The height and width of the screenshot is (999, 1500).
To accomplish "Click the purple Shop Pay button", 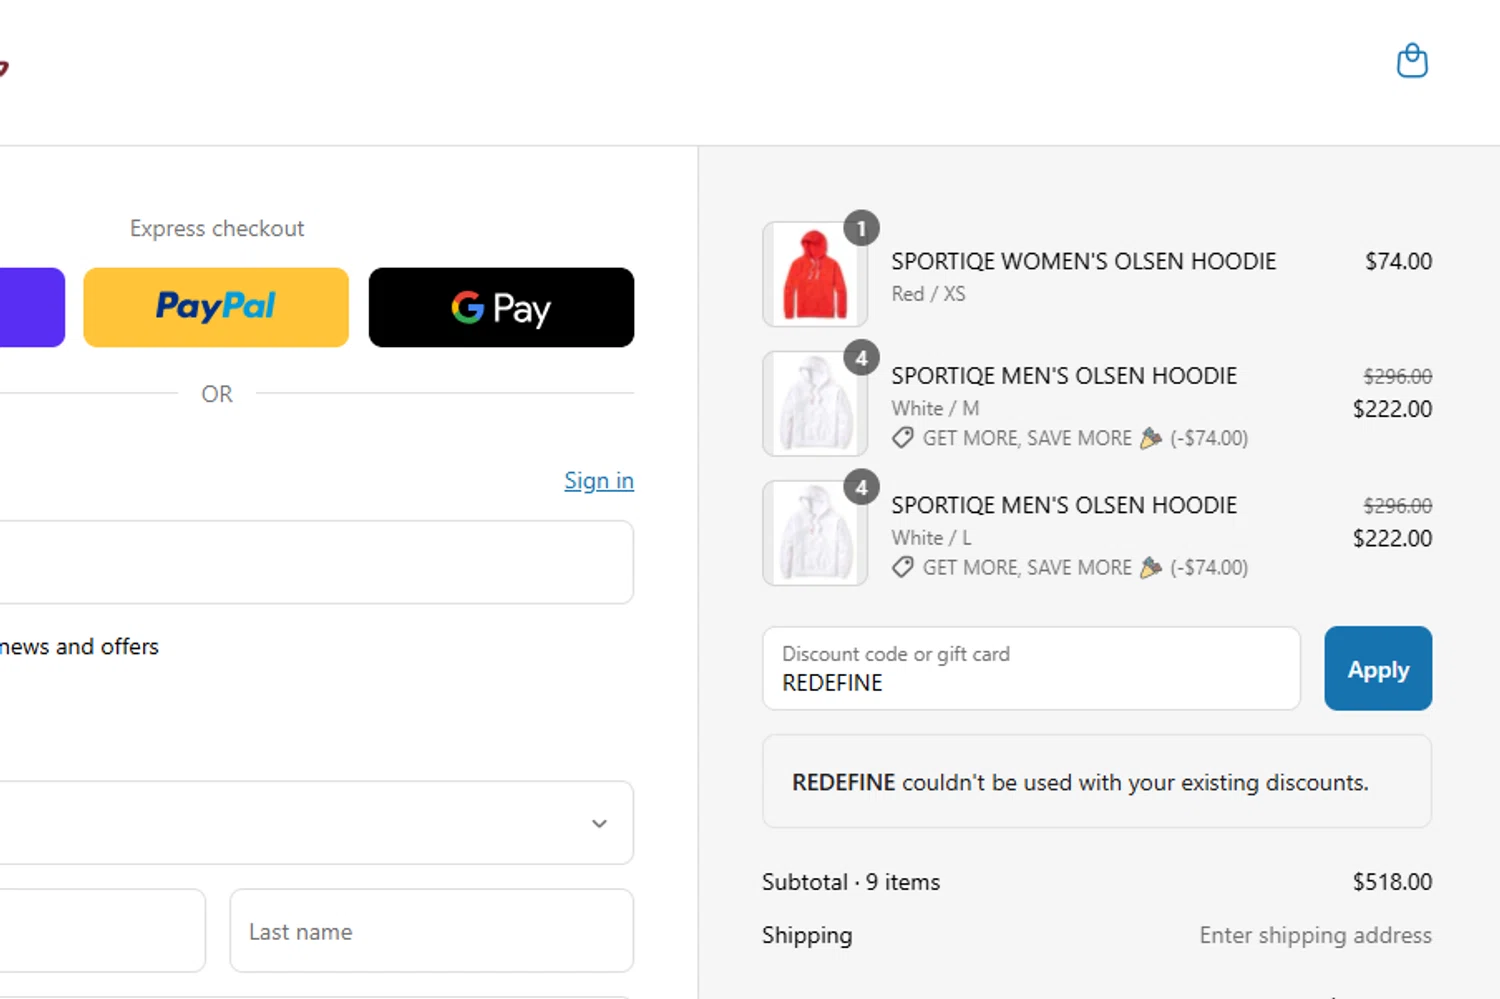I will [32, 307].
